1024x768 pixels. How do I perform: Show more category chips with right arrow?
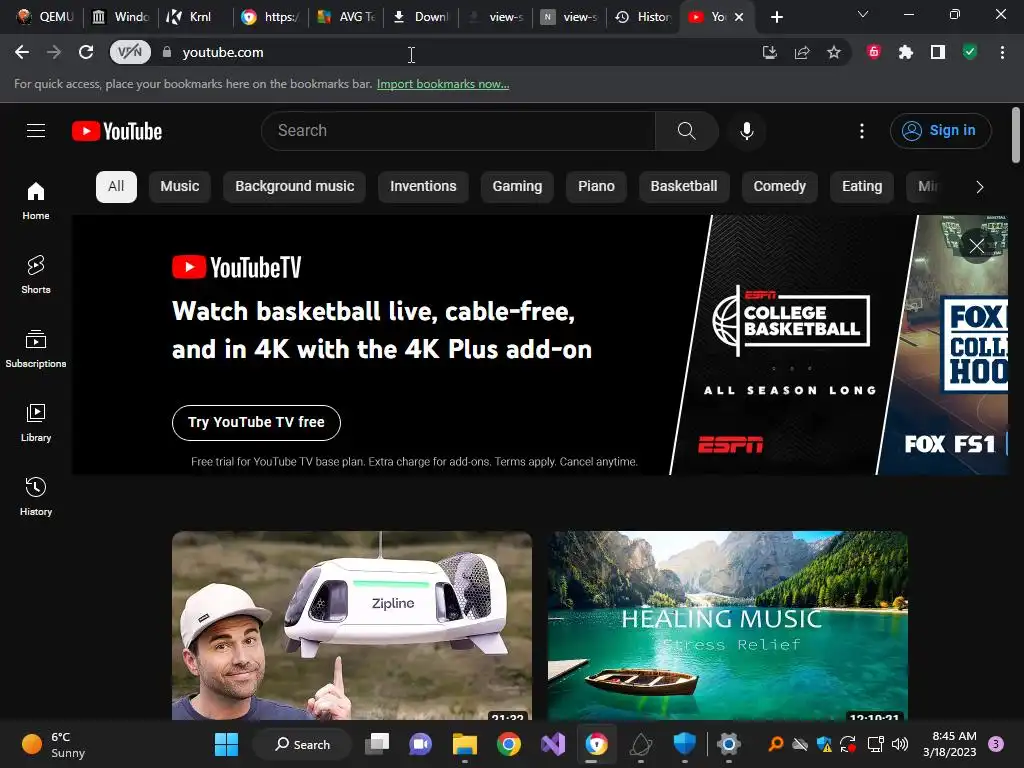pyautogui.click(x=979, y=187)
